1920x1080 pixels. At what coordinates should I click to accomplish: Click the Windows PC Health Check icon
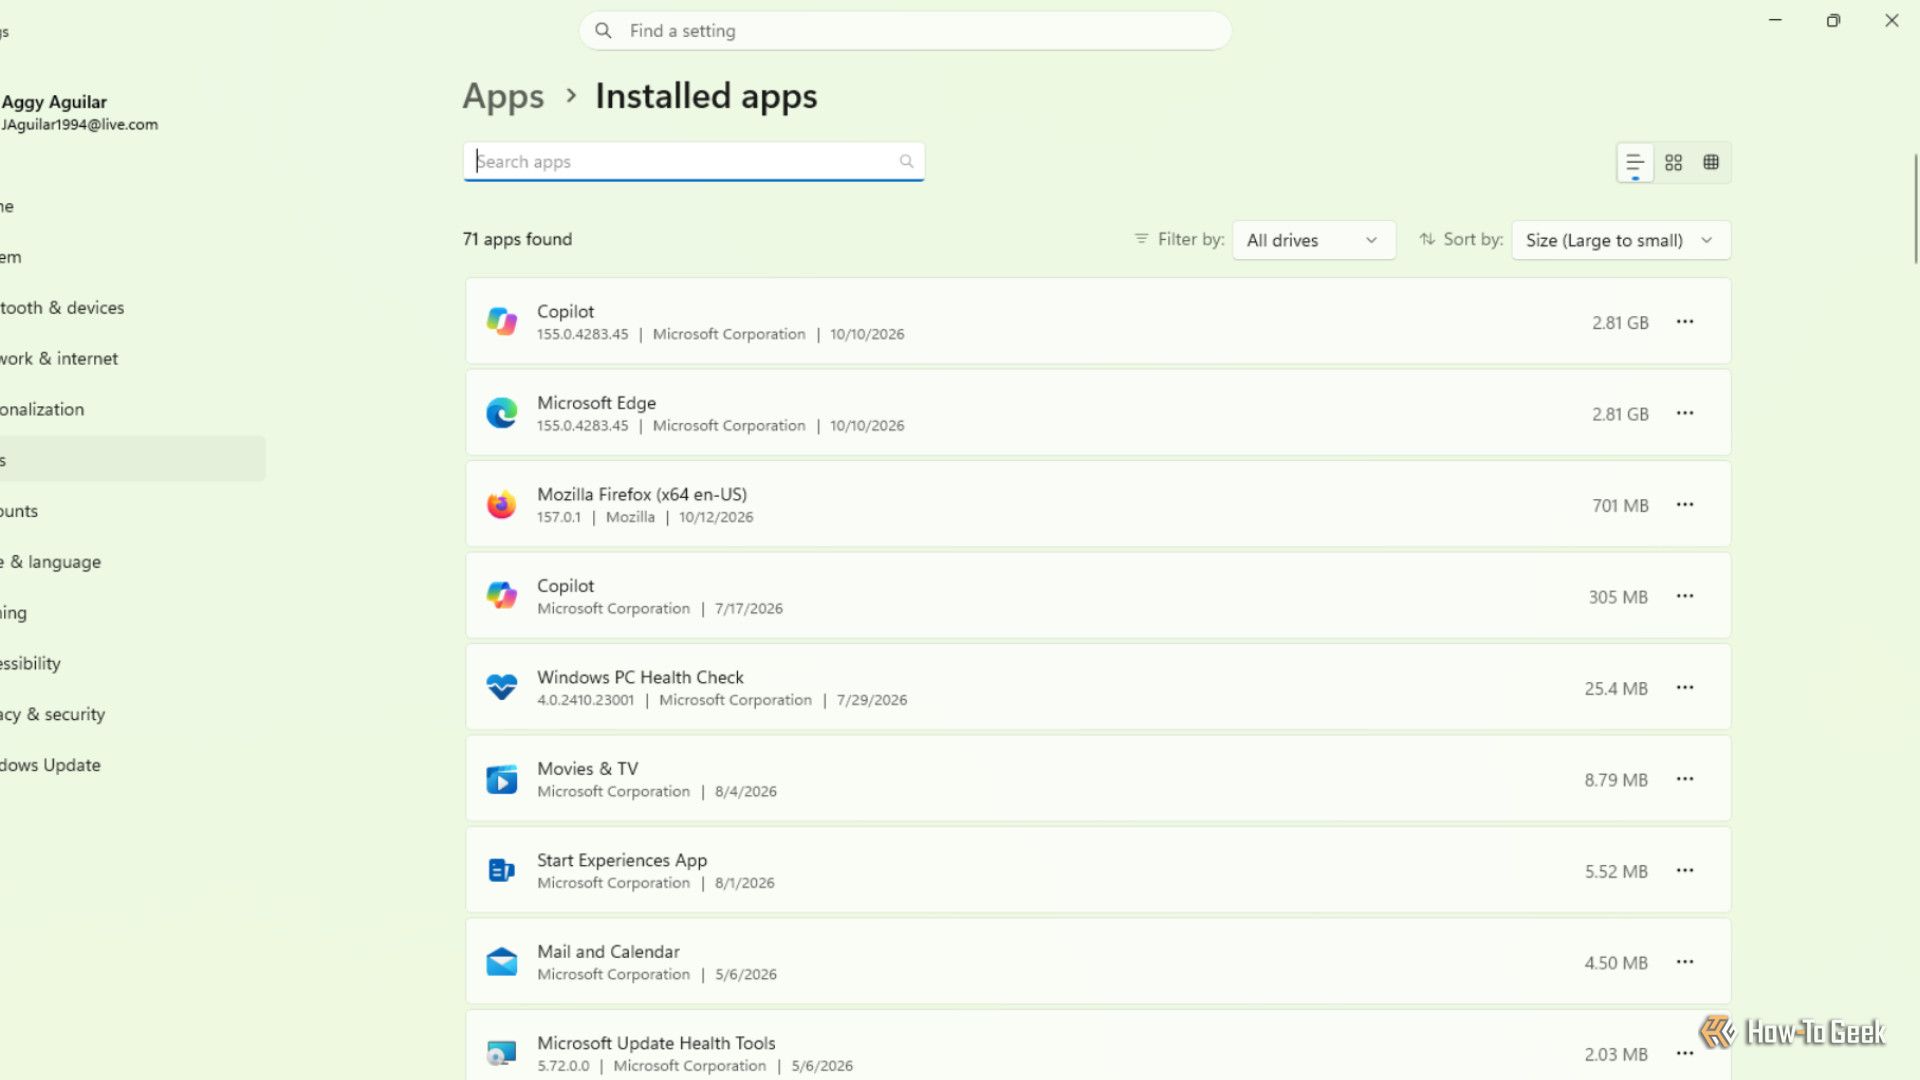pyautogui.click(x=501, y=688)
